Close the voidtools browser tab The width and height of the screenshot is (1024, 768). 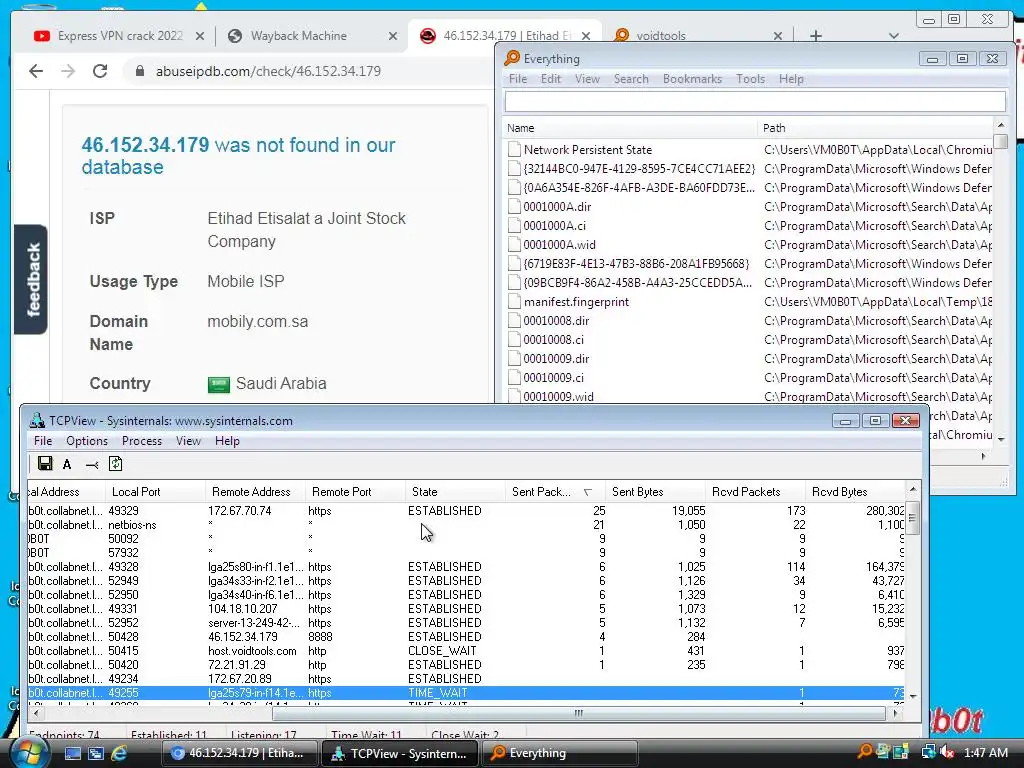coord(777,36)
